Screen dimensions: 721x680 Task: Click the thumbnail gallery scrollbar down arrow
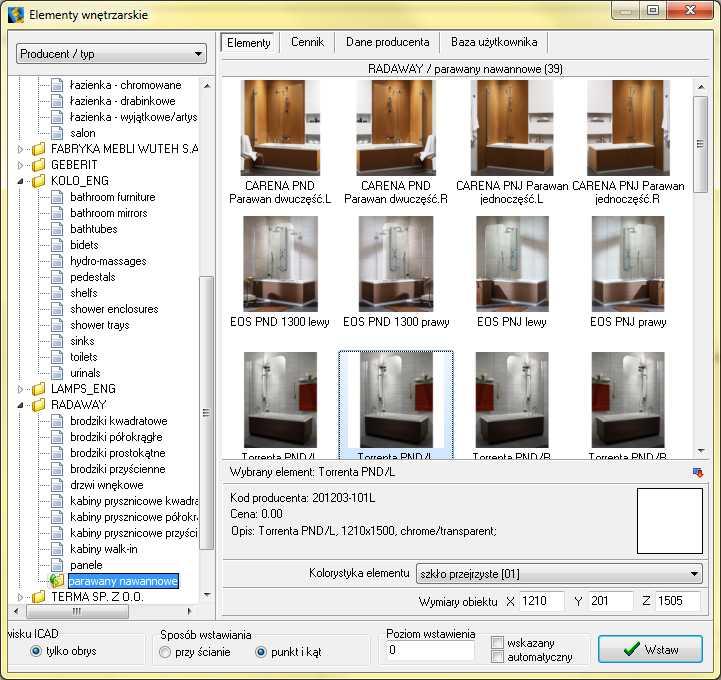700,451
